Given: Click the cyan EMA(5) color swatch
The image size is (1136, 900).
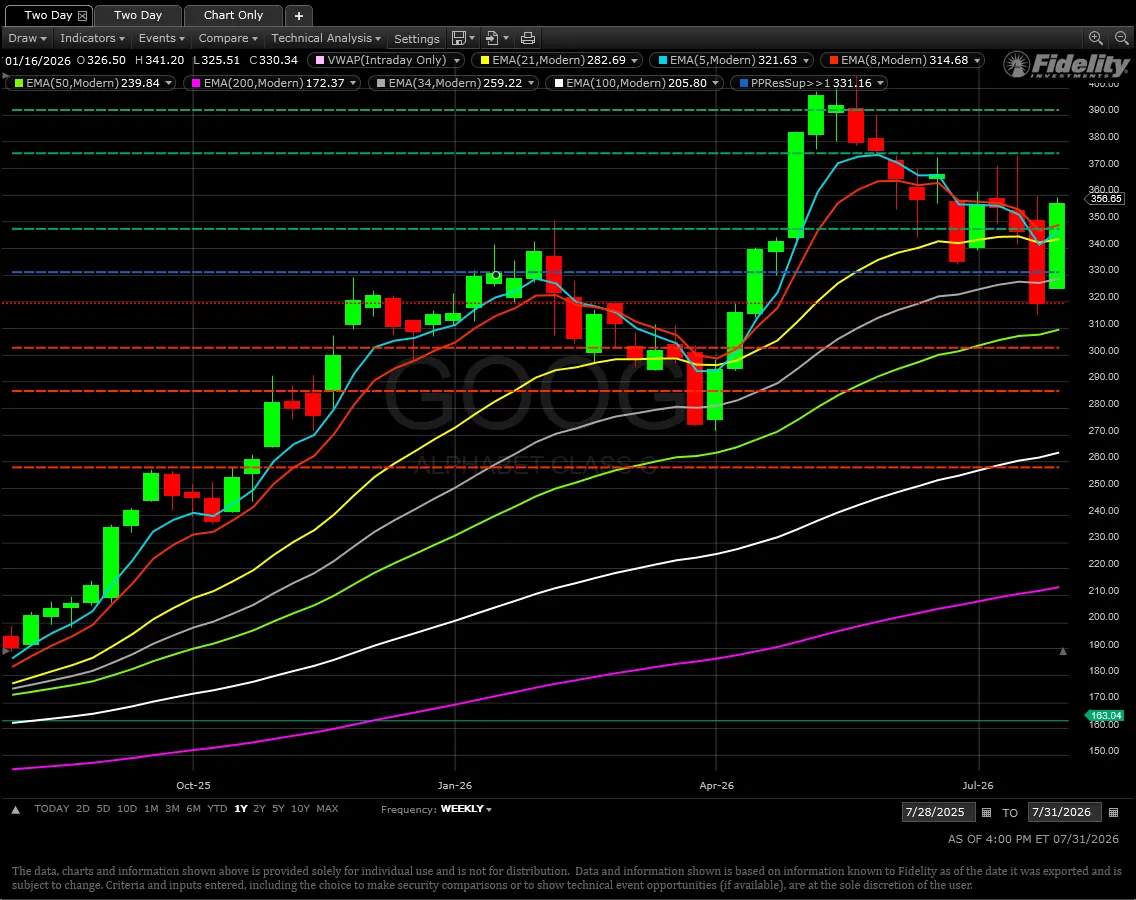Looking at the screenshot, I should 663,61.
